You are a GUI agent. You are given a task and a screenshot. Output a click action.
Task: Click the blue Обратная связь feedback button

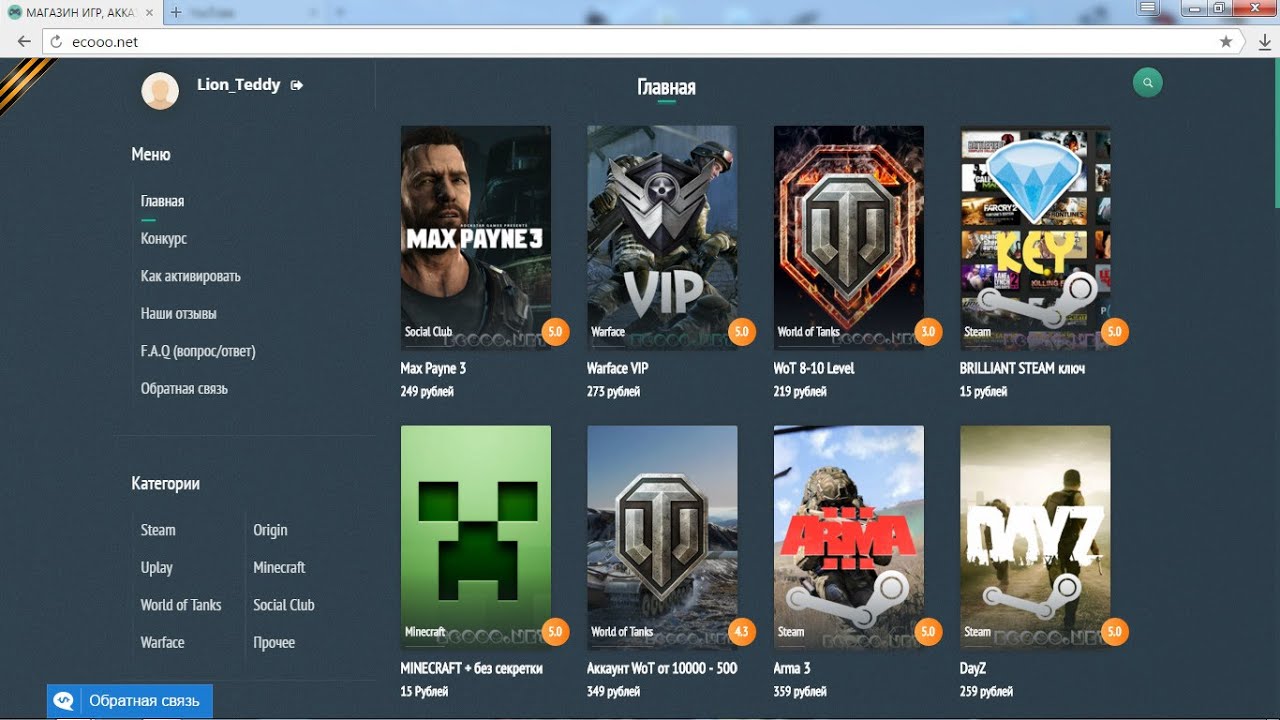coord(130,701)
